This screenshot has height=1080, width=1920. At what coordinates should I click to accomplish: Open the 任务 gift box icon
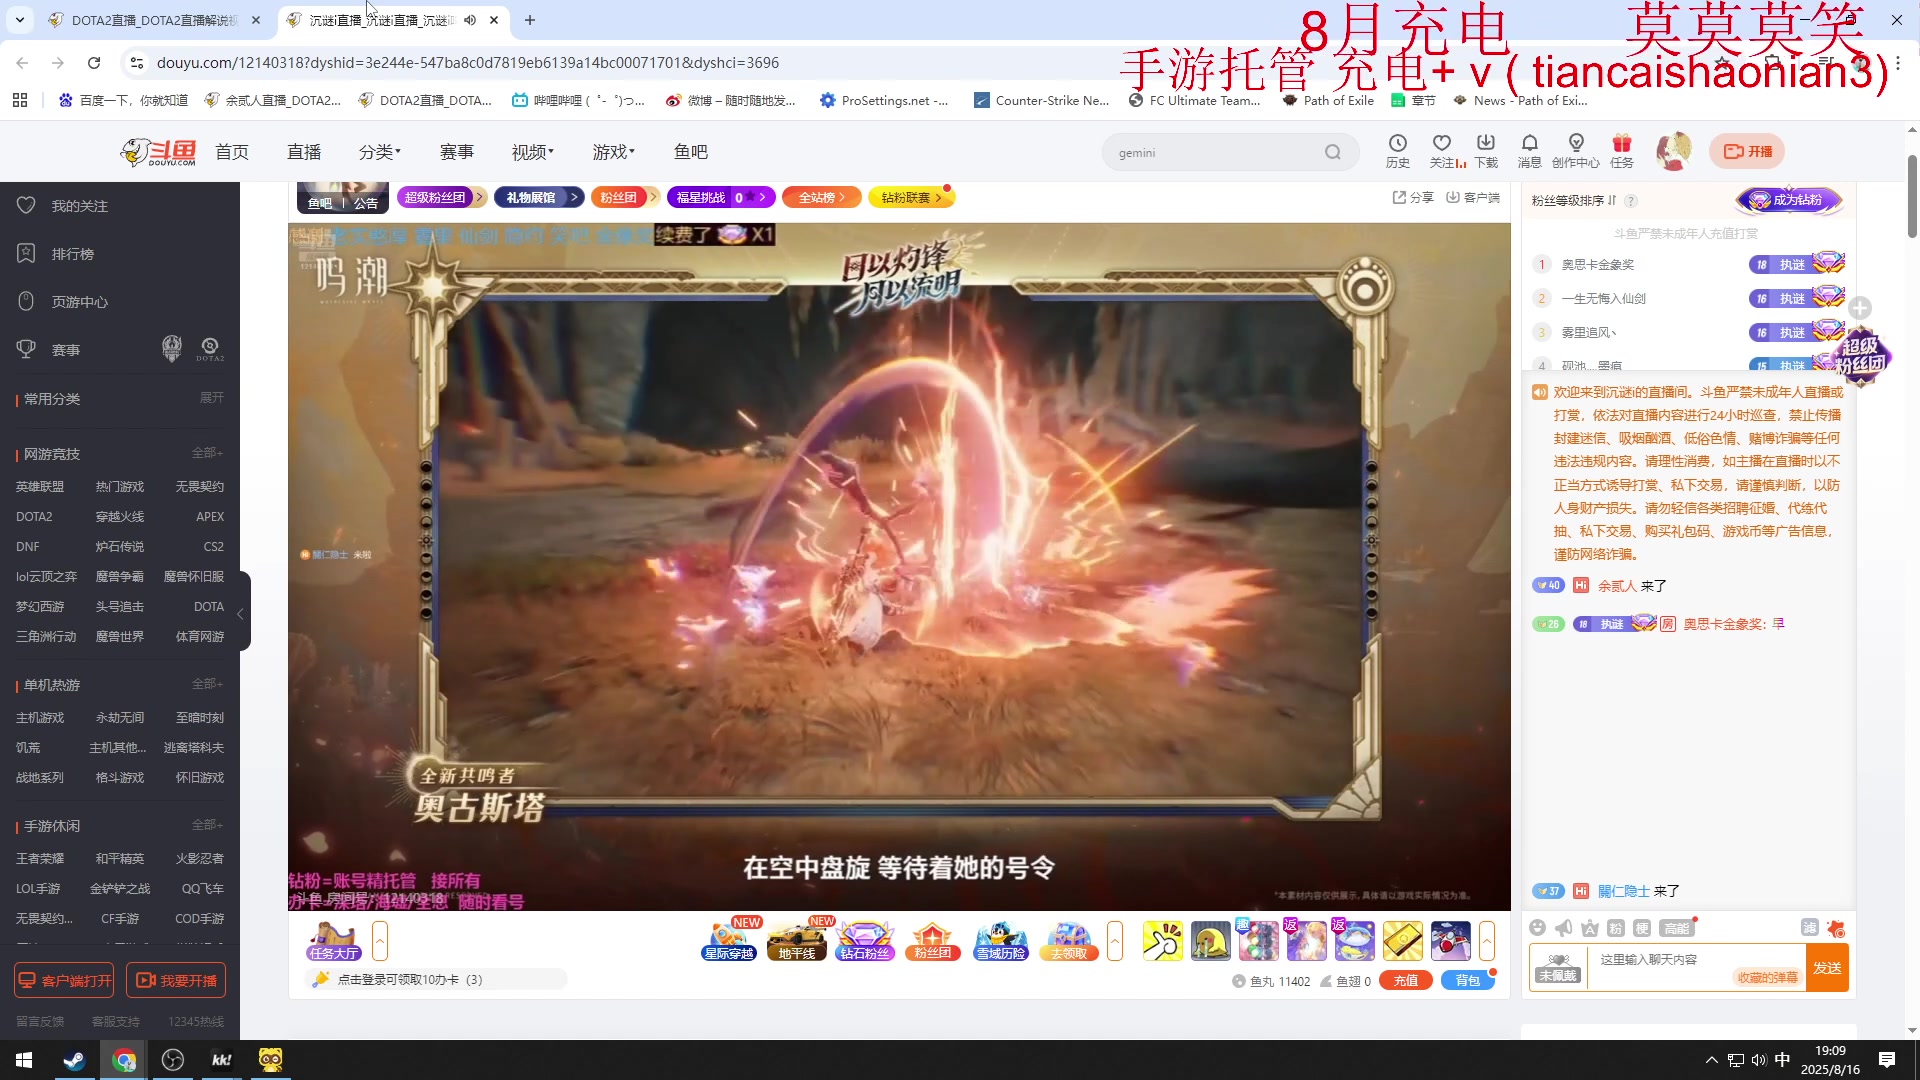(x=1622, y=151)
